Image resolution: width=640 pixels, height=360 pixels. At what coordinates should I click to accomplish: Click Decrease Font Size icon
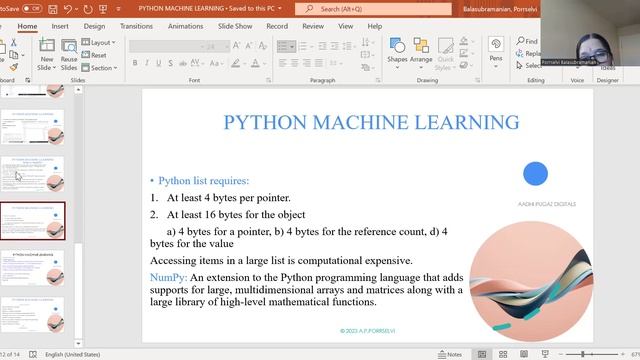click(249, 46)
